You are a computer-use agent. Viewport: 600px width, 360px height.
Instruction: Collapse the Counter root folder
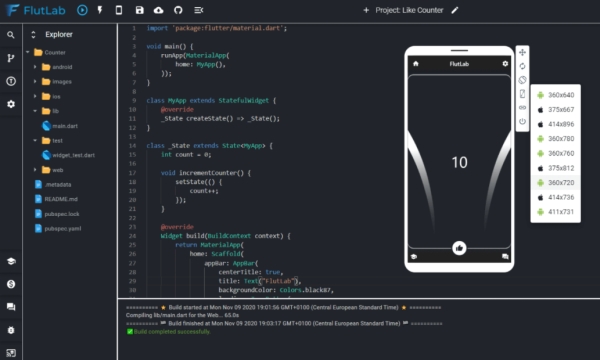28,52
